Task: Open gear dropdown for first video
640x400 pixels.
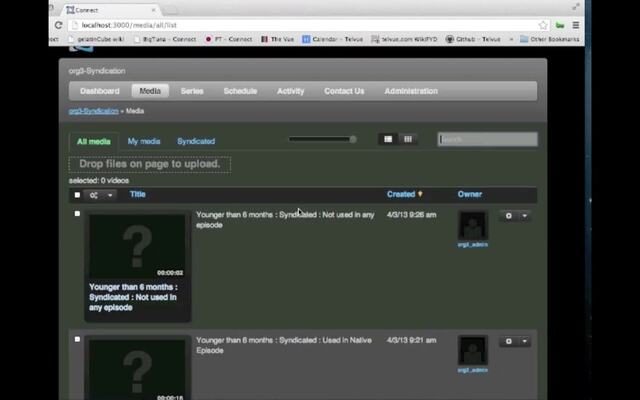Action: click(514, 216)
